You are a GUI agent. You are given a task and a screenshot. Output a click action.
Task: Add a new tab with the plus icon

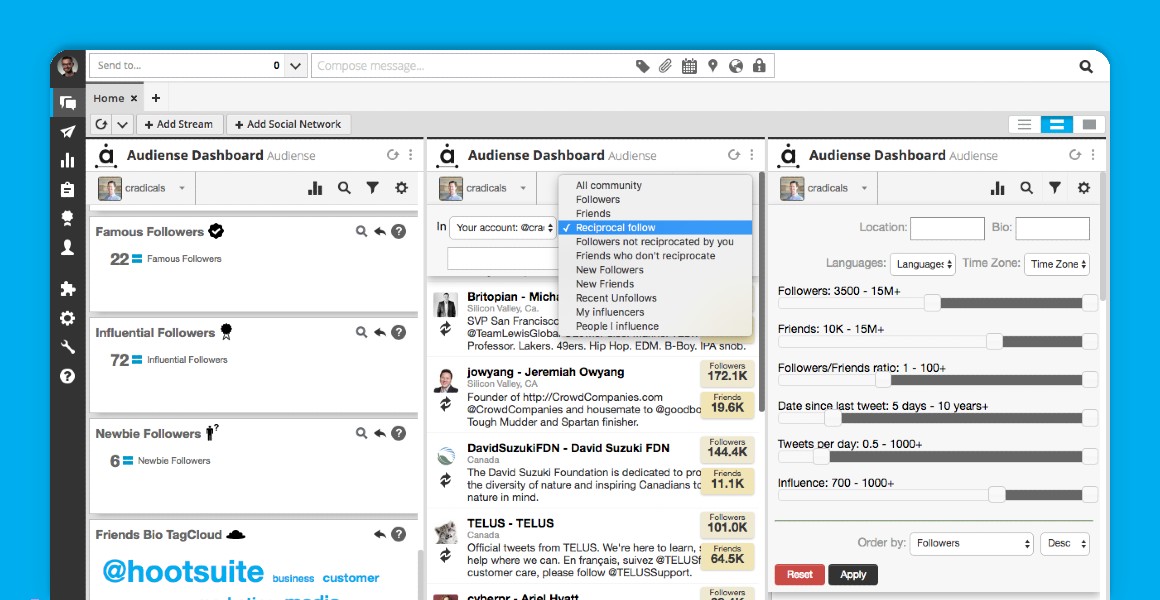[155, 98]
